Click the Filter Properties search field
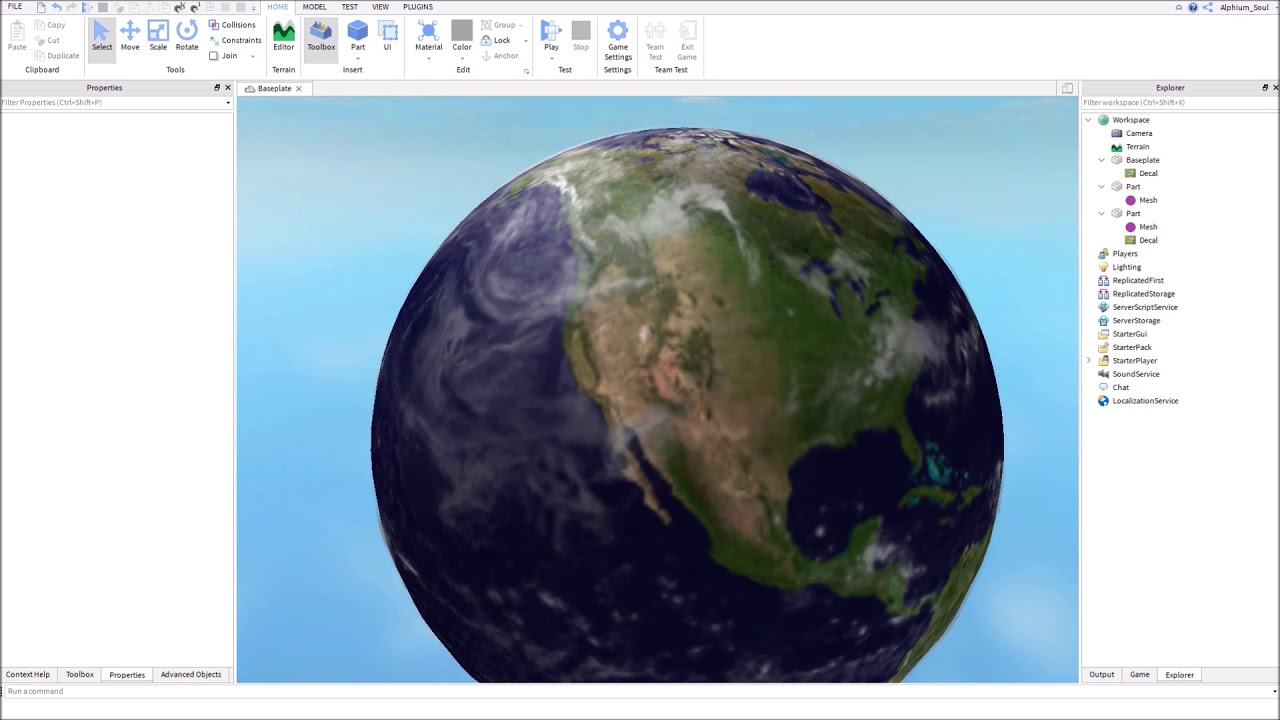 116,103
